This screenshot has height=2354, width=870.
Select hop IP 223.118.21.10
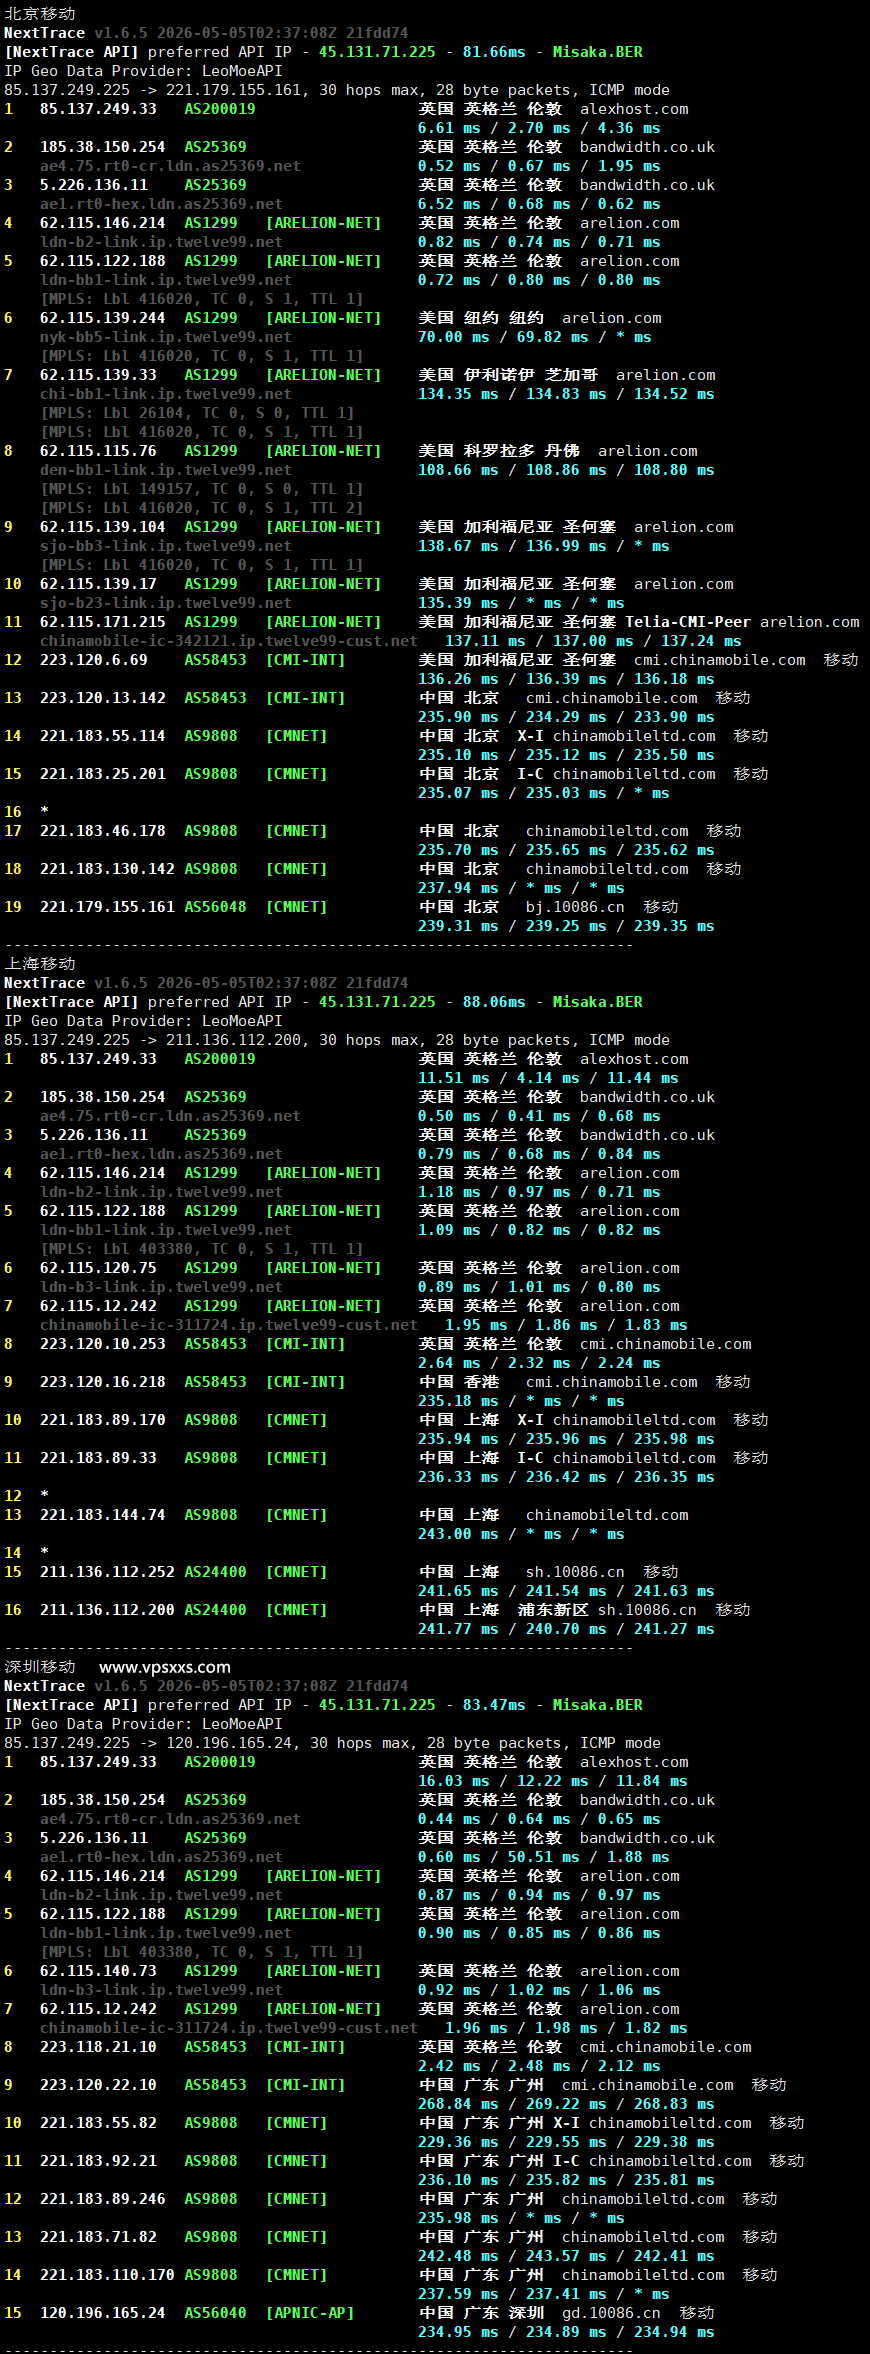tap(98, 2047)
